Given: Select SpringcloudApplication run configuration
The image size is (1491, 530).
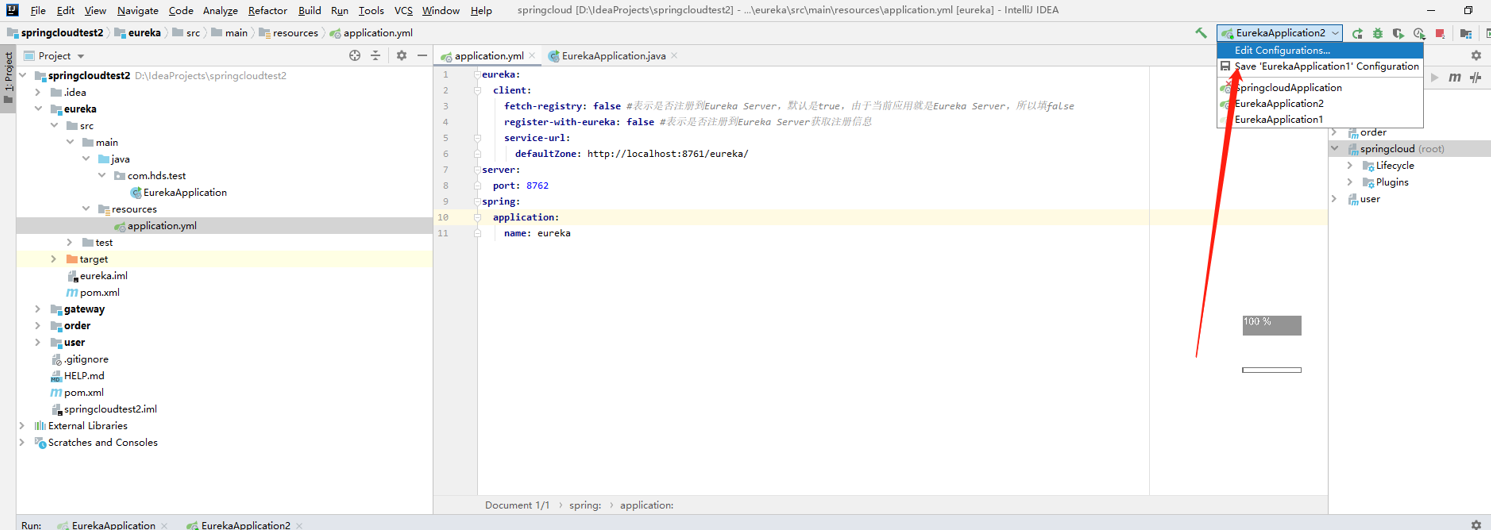Looking at the screenshot, I should click(1320, 88).
